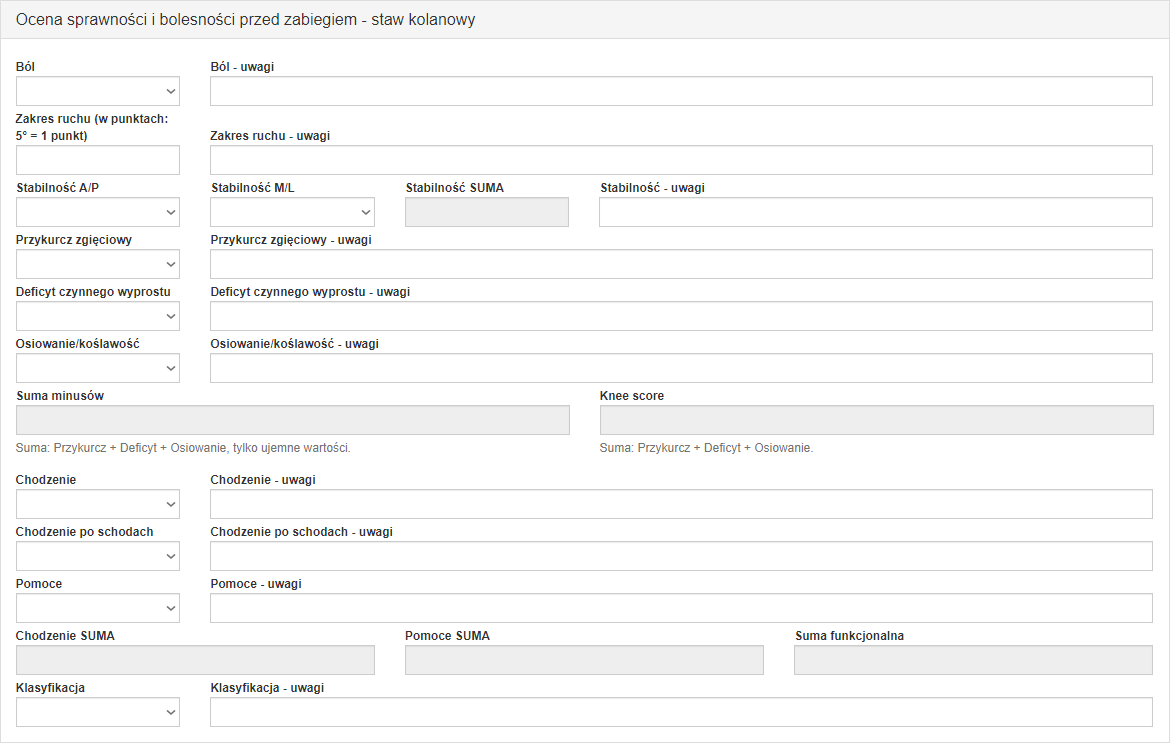Click the Zakres ruchu - uwagi field
The image size is (1170, 743).
(680, 160)
